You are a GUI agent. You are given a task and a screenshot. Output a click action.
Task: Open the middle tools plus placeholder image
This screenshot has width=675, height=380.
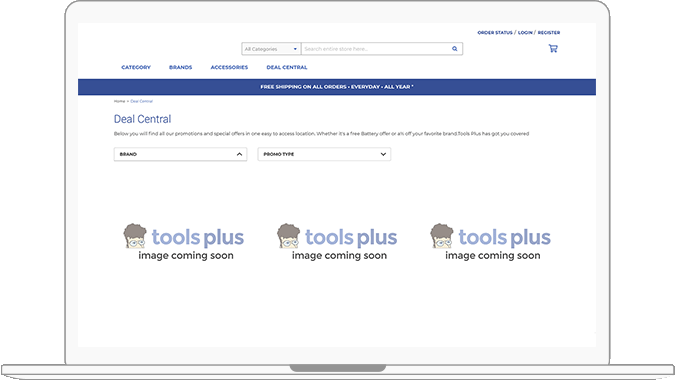pyautogui.click(x=338, y=242)
